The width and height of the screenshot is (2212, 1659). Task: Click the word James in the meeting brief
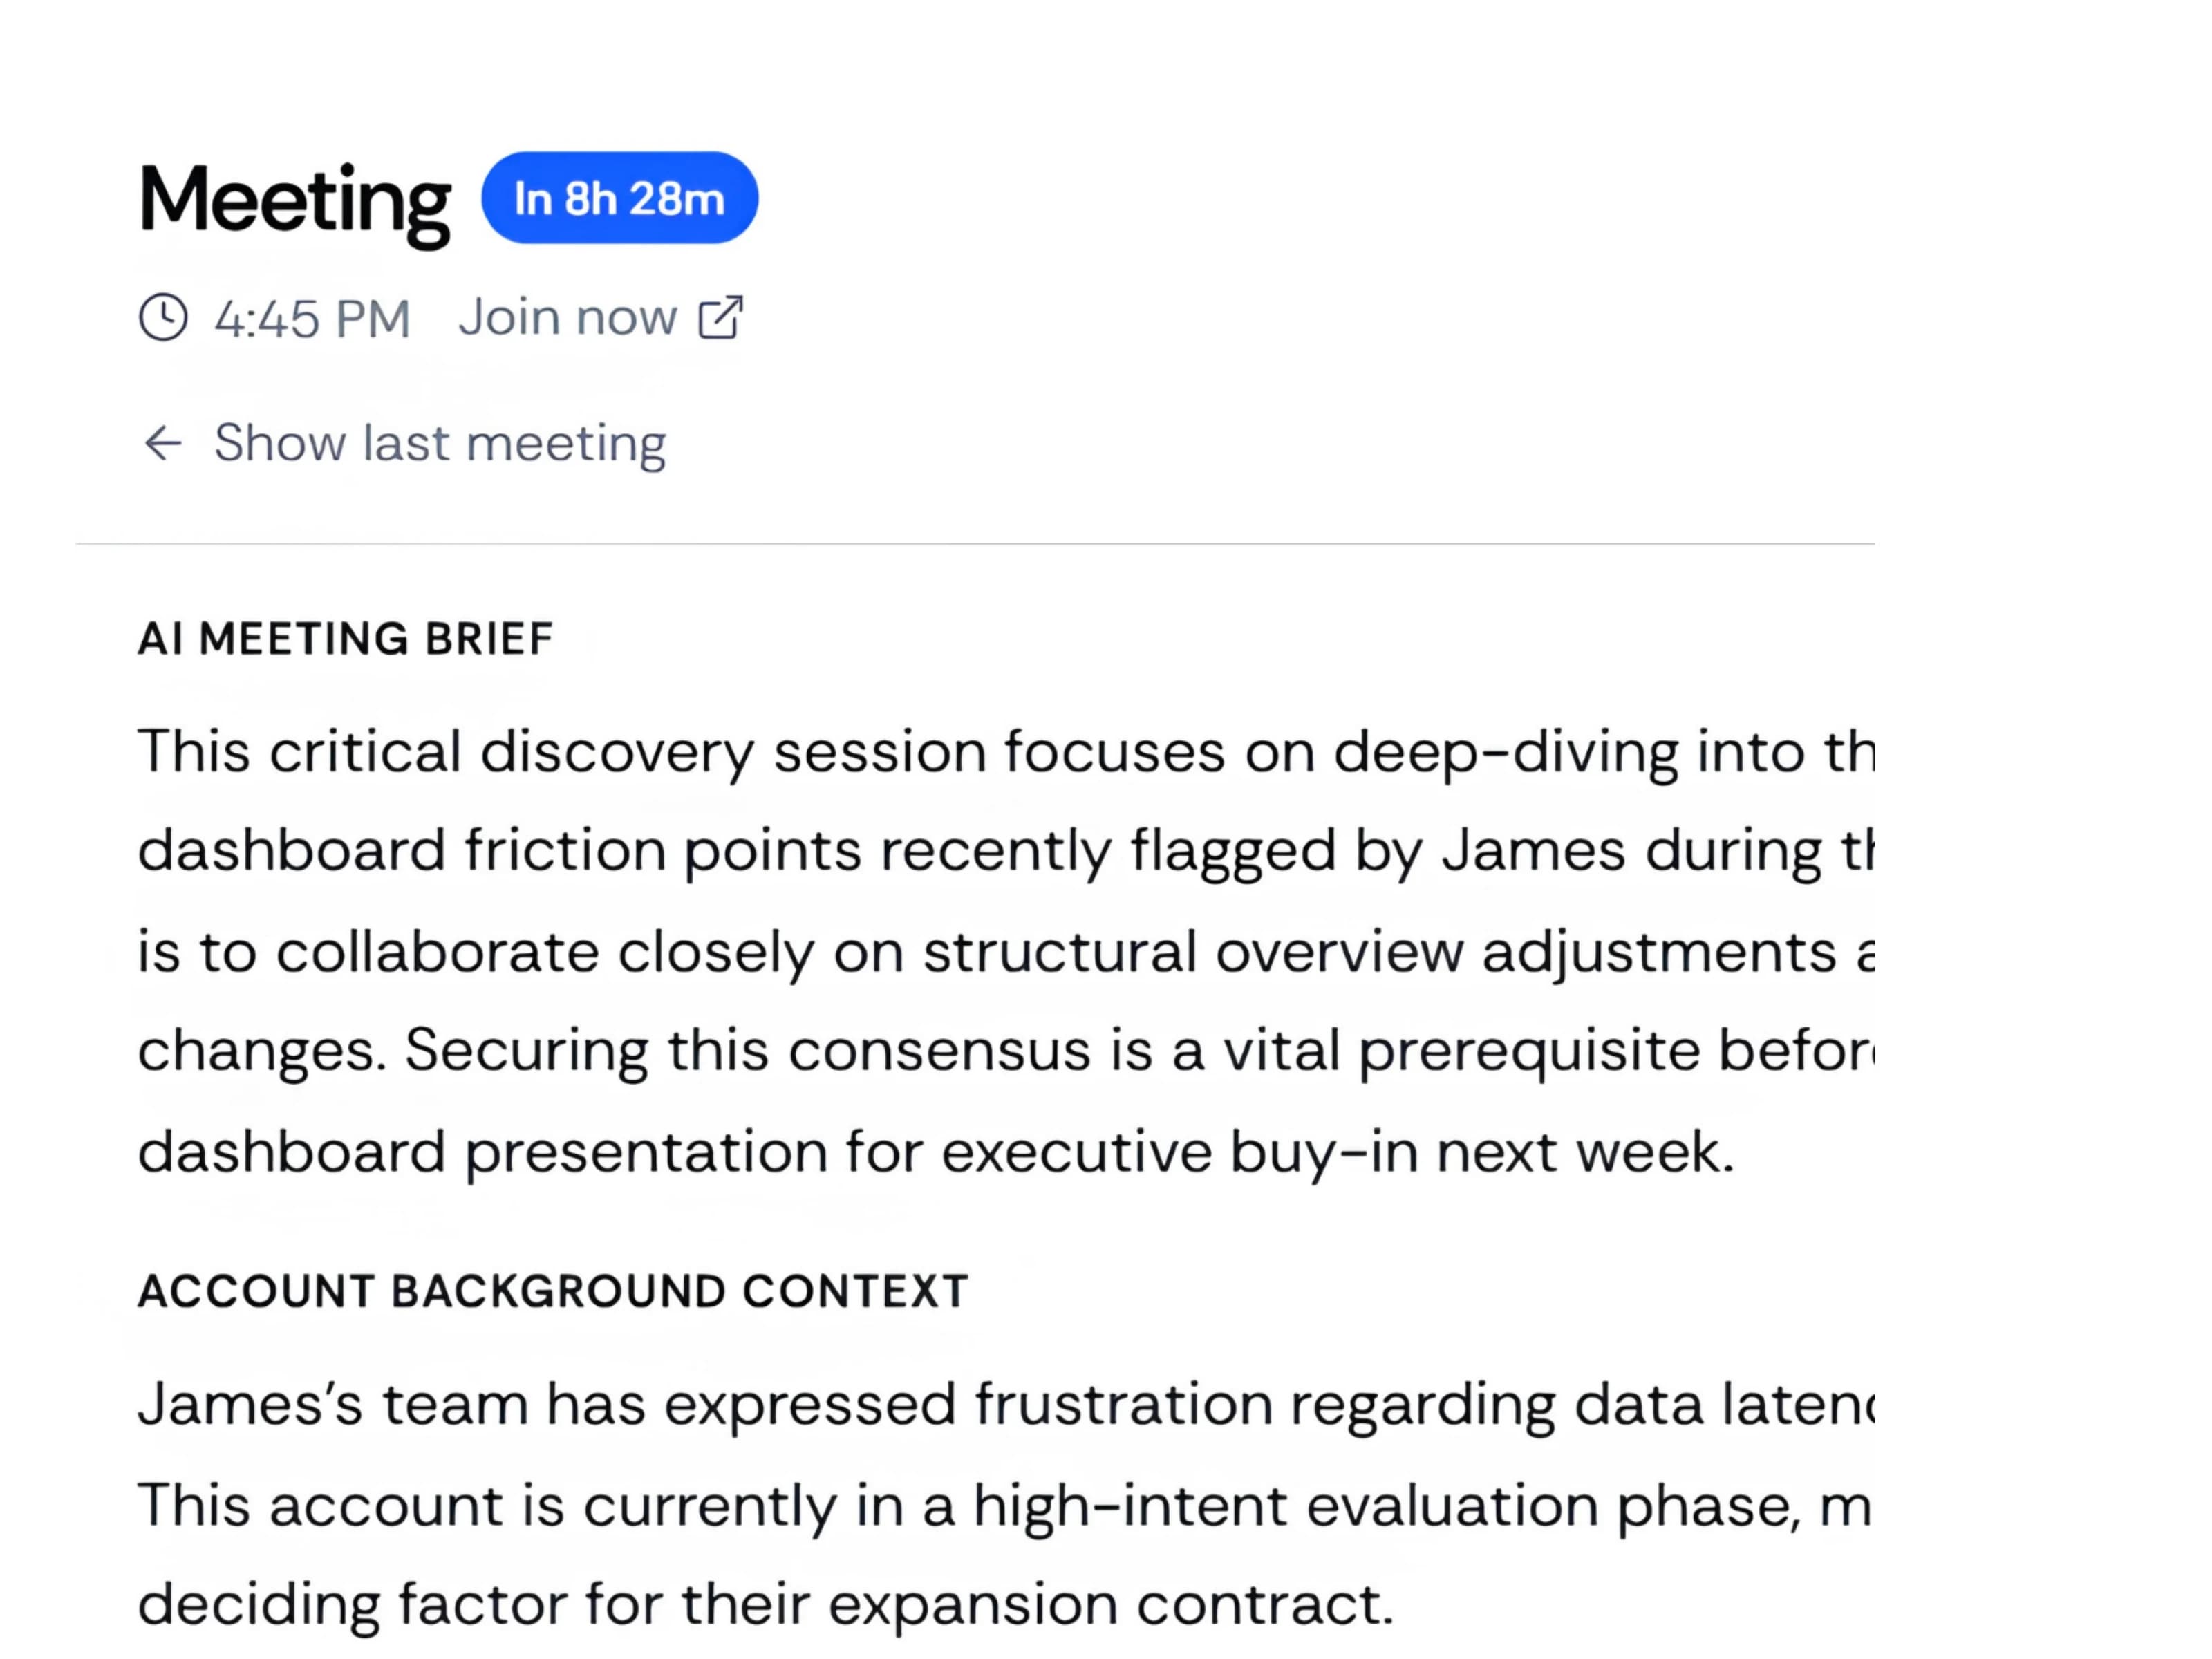[x=1533, y=851]
